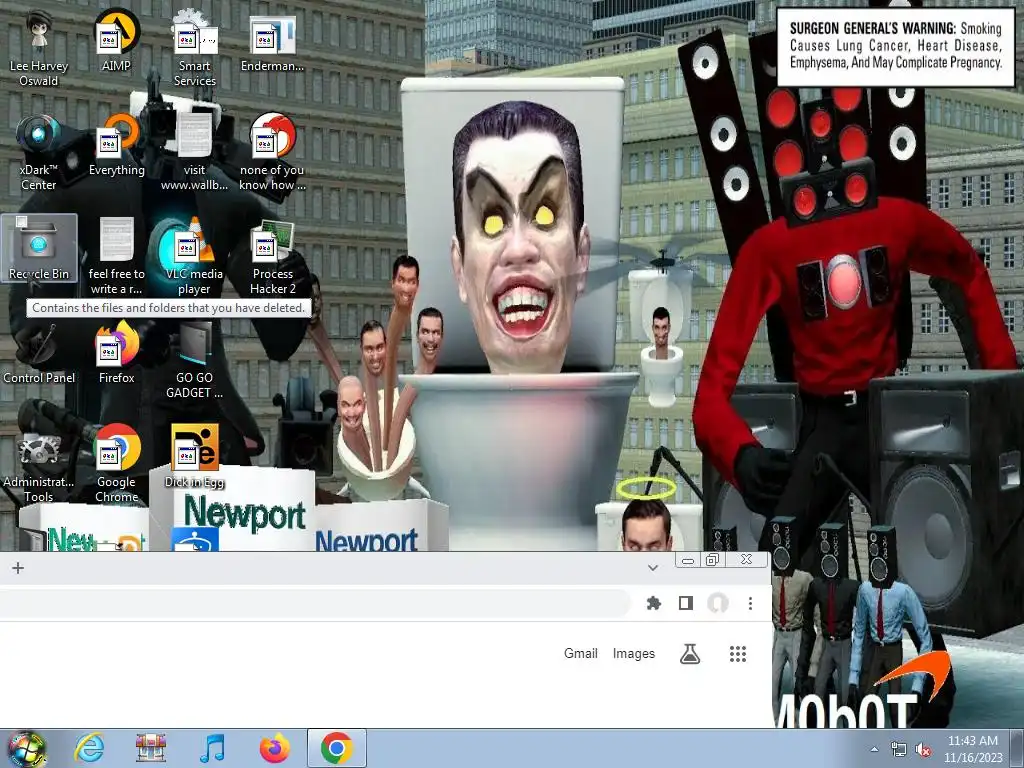
Task: Open the Firefox desktop shortcut
Action: pyautogui.click(x=116, y=353)
